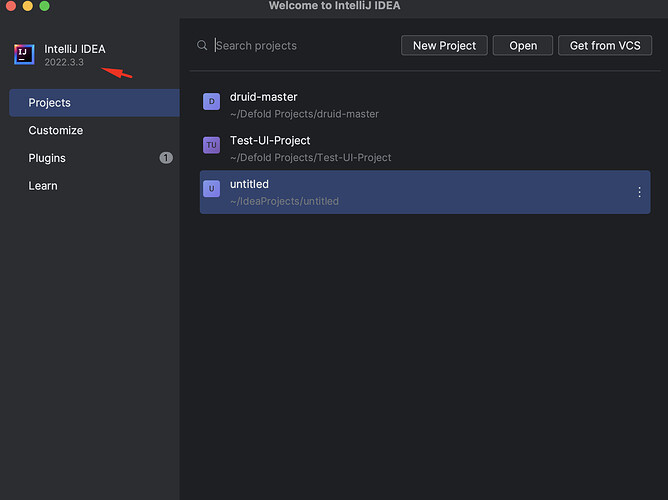The image size is (668, 500).
Task: Click the "U" avatar icon for untitled
Action: click(211, 189)
